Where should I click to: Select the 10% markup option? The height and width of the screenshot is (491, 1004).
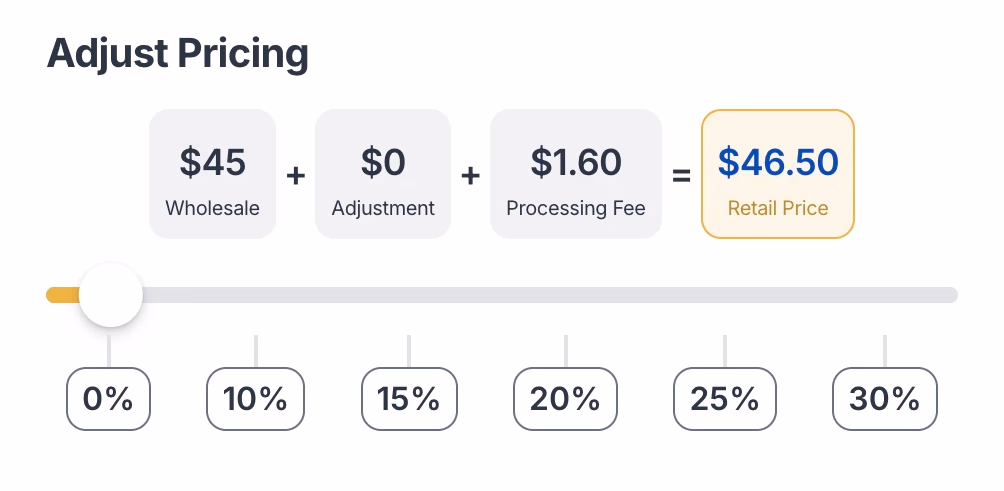(255, 399)
